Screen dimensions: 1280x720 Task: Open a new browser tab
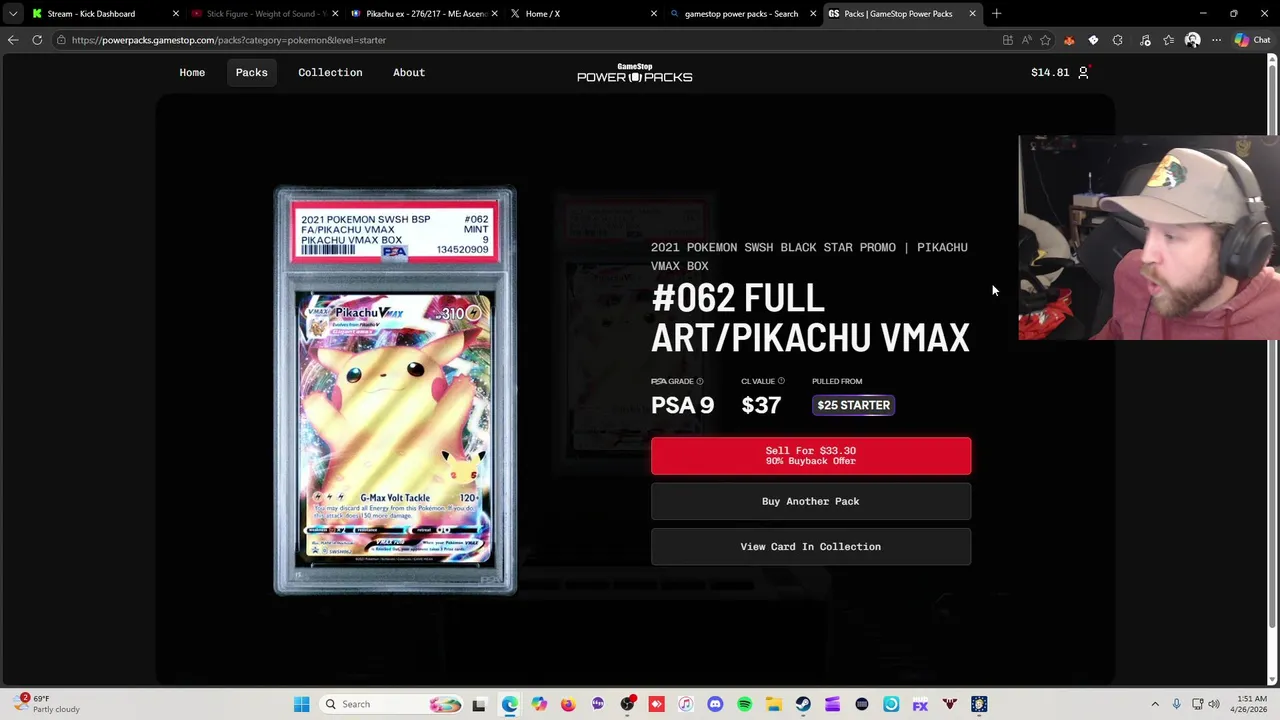tap(996, 14)
